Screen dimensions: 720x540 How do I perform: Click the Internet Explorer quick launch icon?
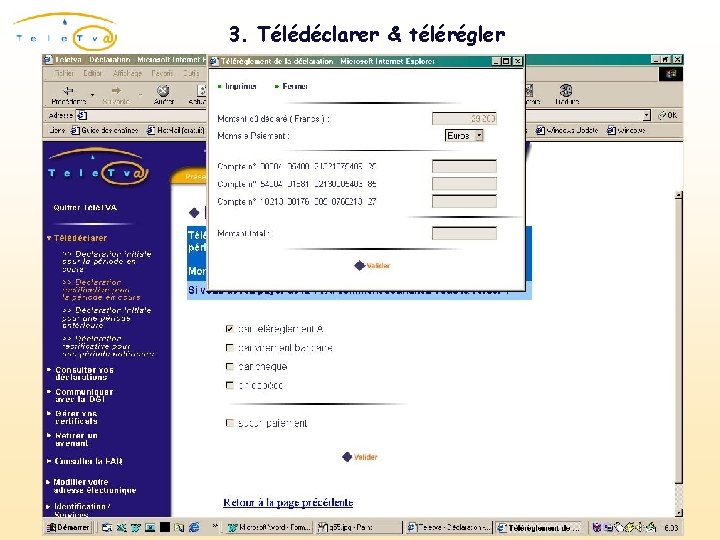click(x=194, y=528)
